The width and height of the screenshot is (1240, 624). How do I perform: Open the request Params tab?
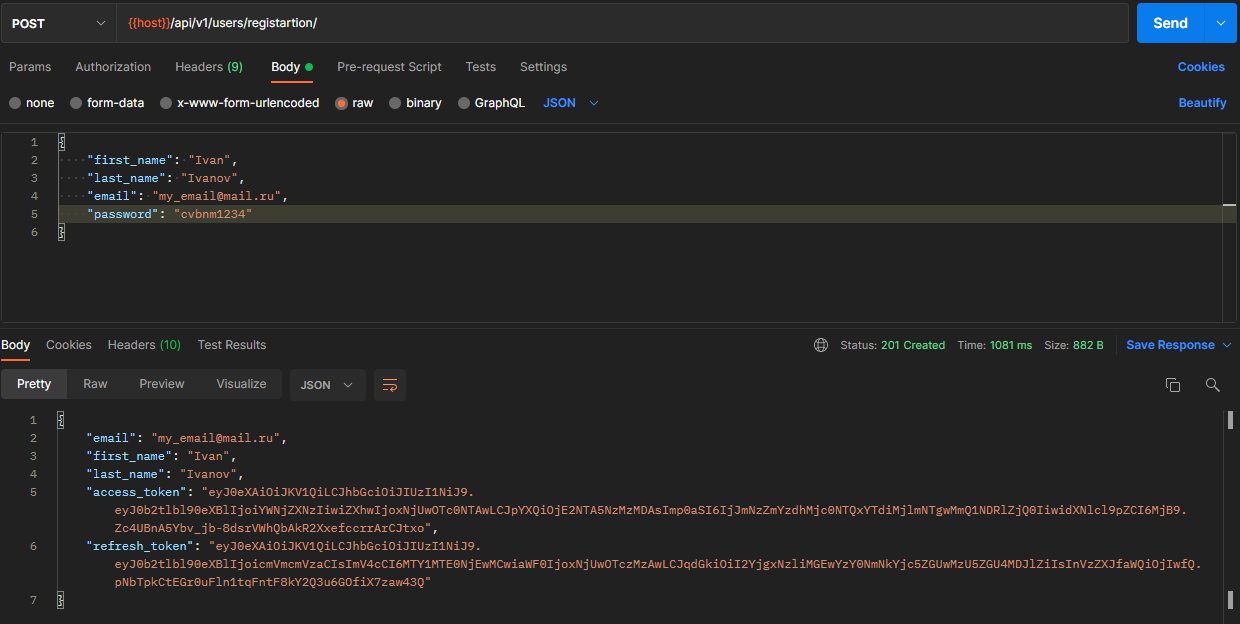click(x=30, y=67)
